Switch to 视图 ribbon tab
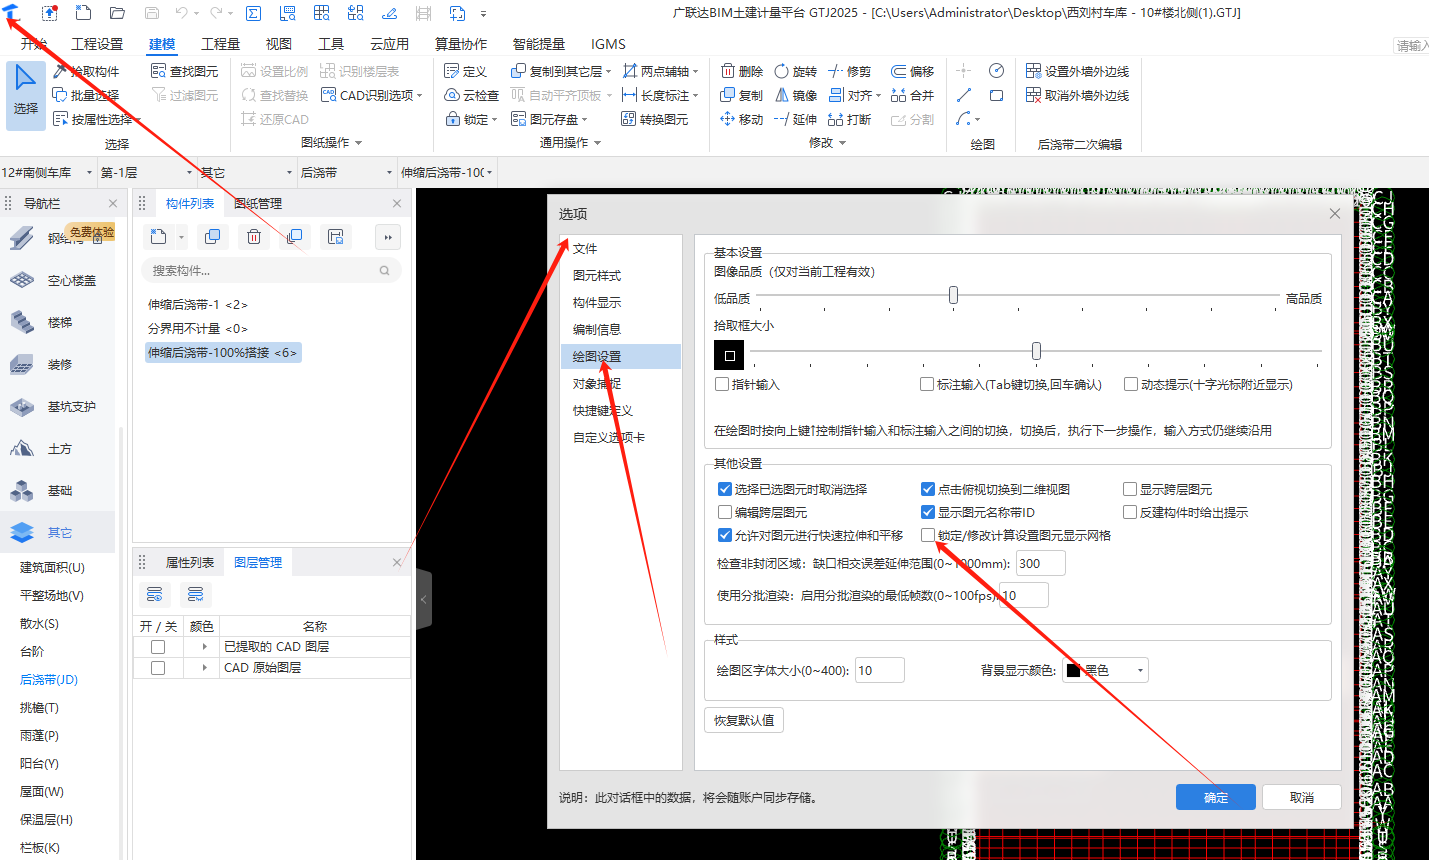Image resolution: width=1429 pixels, height=860 pixels. point(279,44)
